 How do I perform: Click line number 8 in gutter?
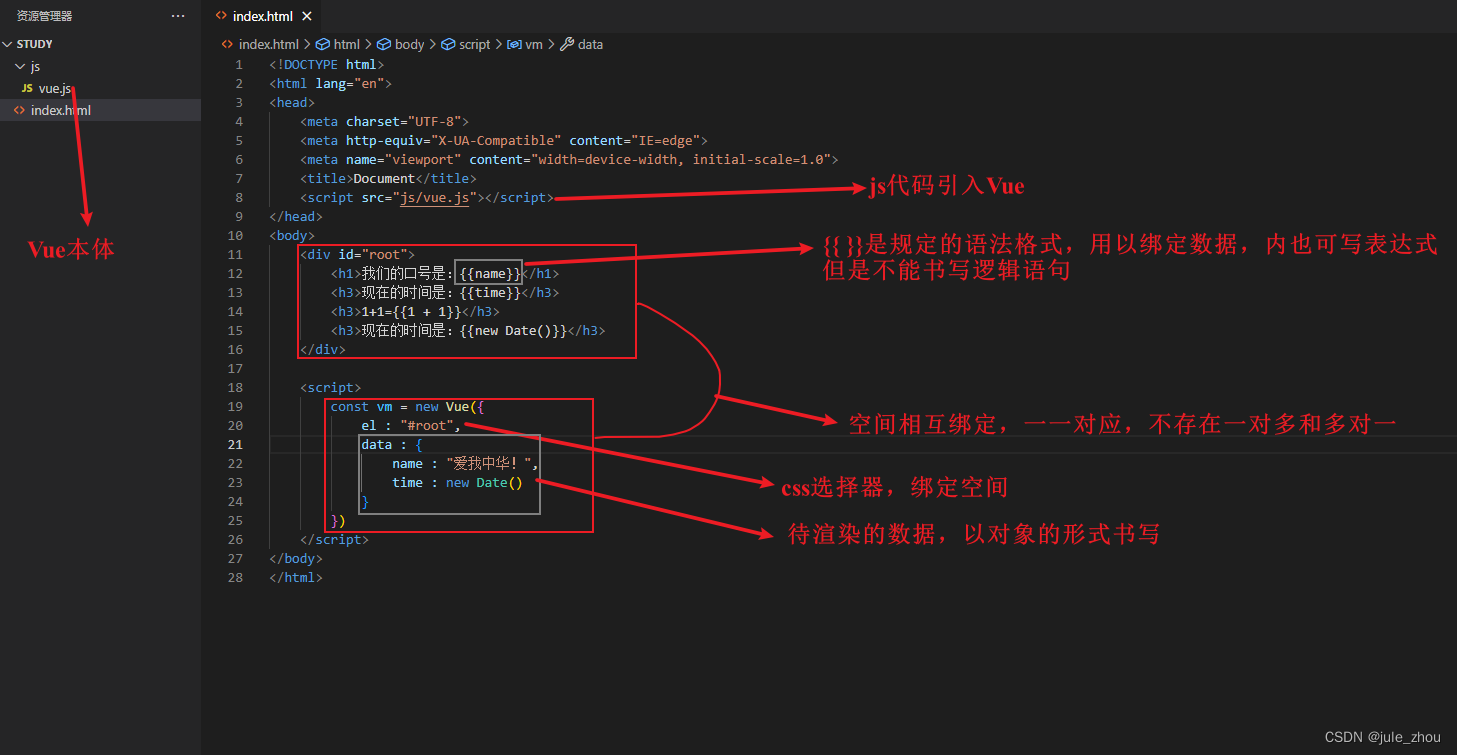[239, 198]
